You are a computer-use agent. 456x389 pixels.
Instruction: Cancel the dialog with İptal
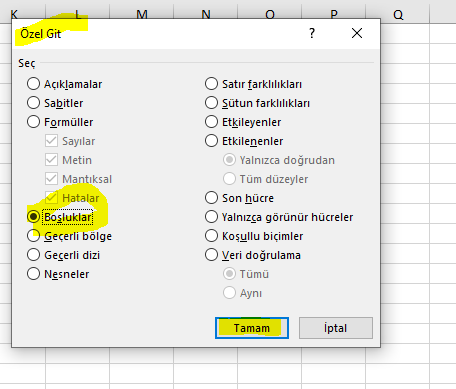coord(336,328)
